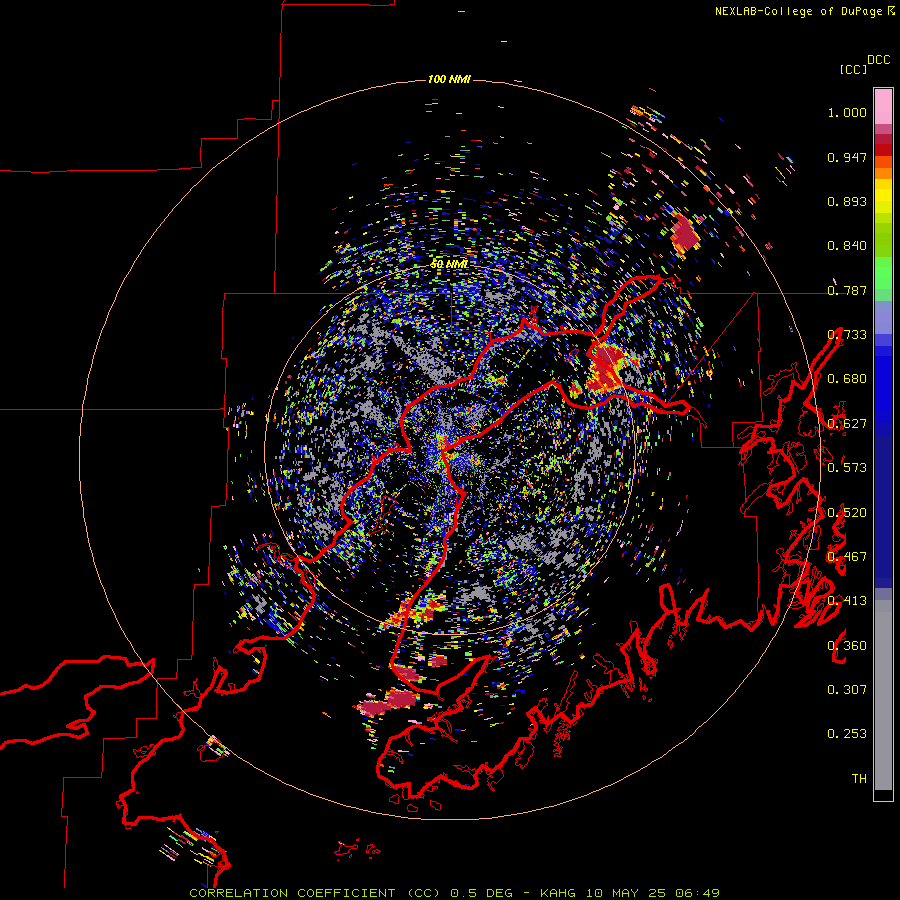Click the 06:49 time in the caption
Image resolution: width=900 pixels, height=900 pixels.
[x=697, y=893]
